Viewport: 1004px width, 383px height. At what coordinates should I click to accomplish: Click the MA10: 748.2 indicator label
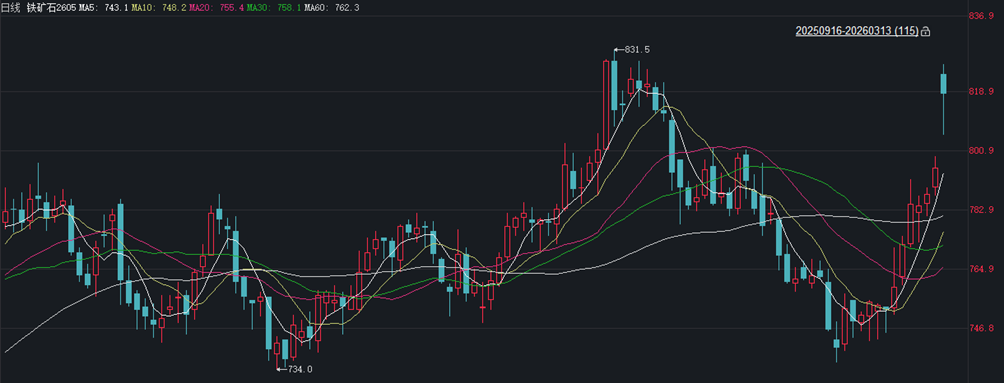(159, 8)
